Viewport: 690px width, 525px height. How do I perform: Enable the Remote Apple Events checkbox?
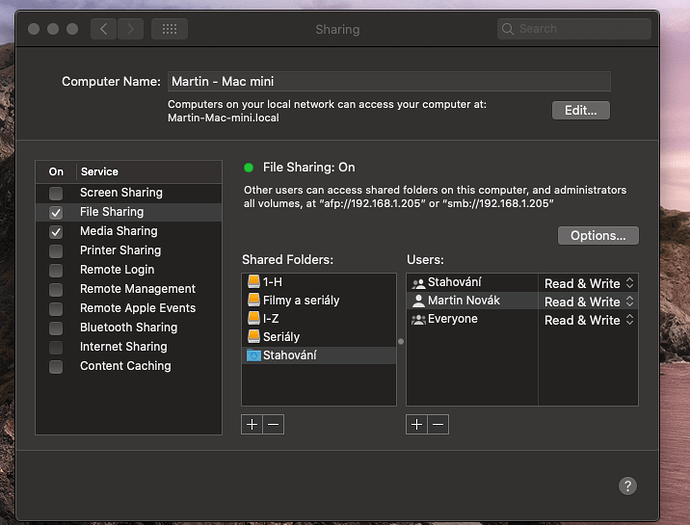(56, 309)
